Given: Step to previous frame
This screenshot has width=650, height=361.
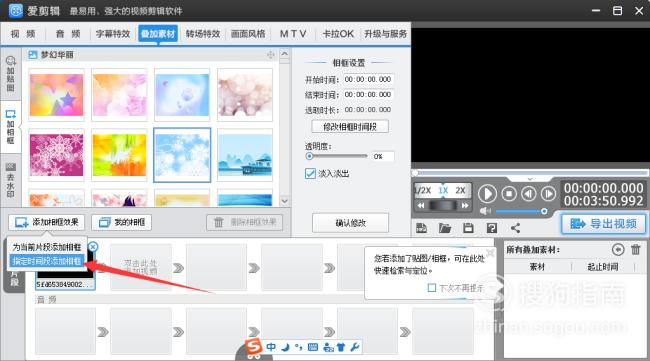Looking at the screenshot, I should 529,194.
